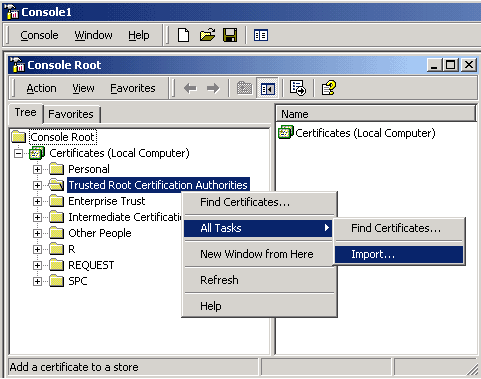The width and height of the screenshot is (481, 379).
Task: Open a console file with folder icon
Action: pos(207,35)
